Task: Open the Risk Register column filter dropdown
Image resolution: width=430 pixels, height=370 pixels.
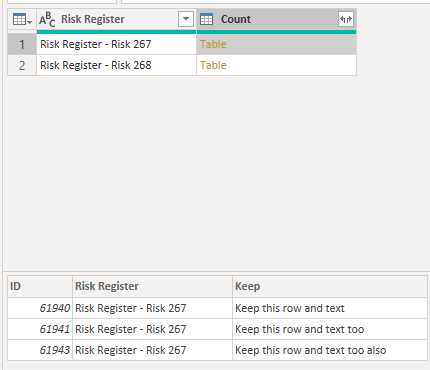Action: (186, 19)
